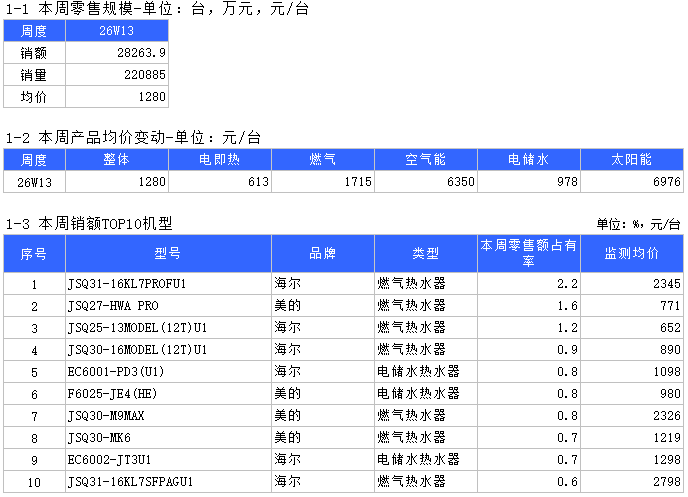Click share value 0.9 in rank 4 row
This screenshot has width=688, height=497.
coord(567,350)
